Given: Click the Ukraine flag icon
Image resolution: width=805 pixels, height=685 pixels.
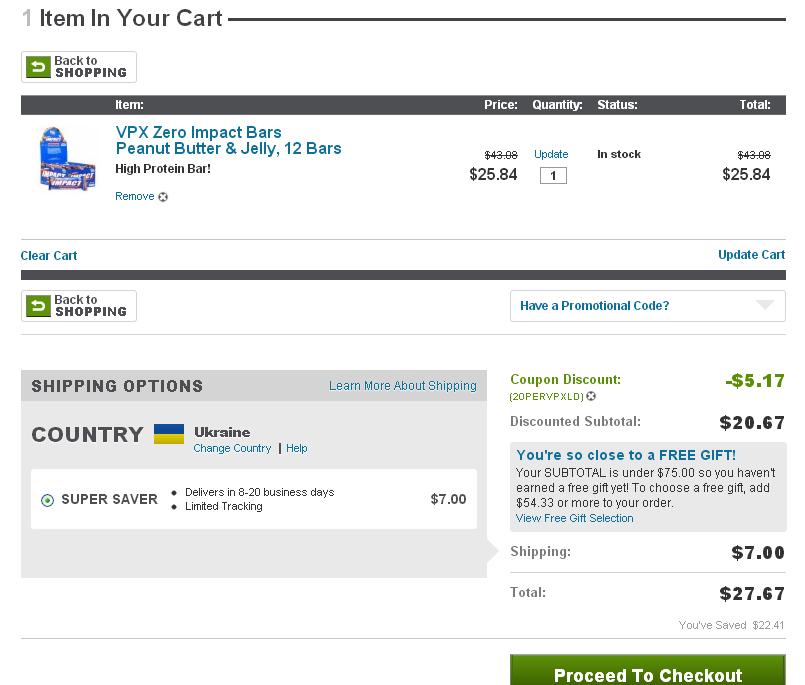Looking at the screenshot, I should pos(169,434).
